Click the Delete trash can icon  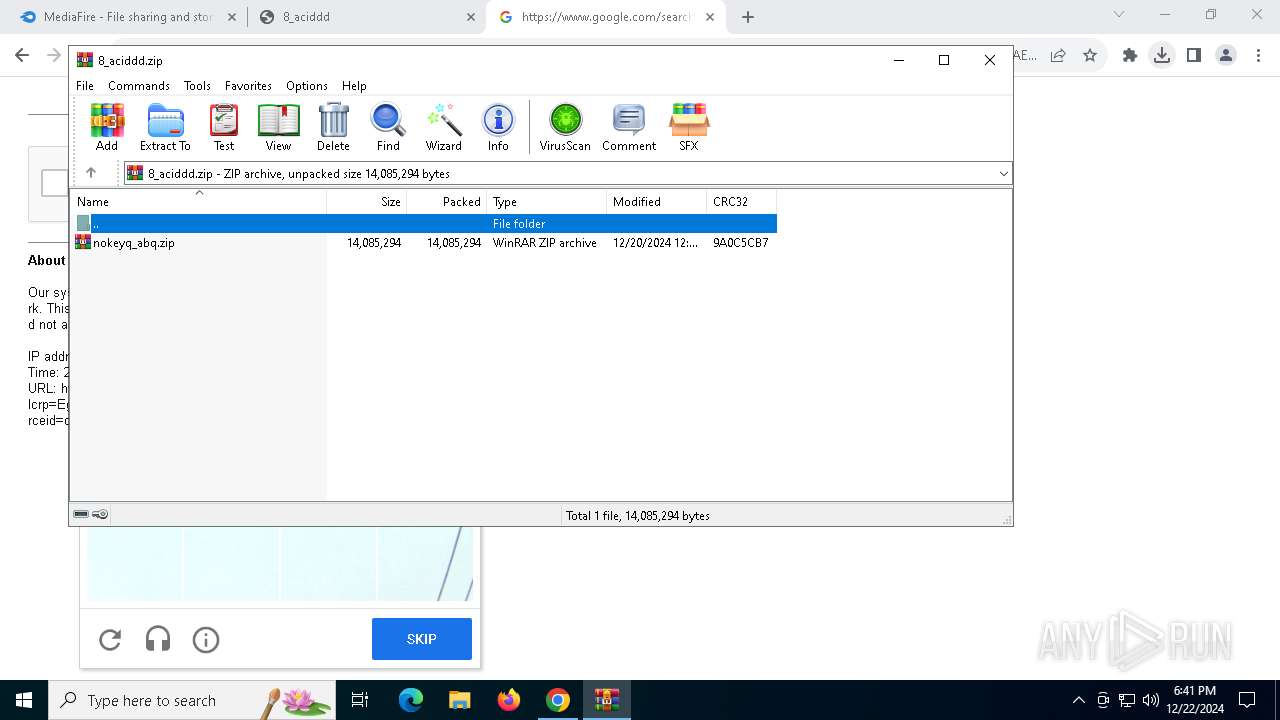(x=333, y=127)
